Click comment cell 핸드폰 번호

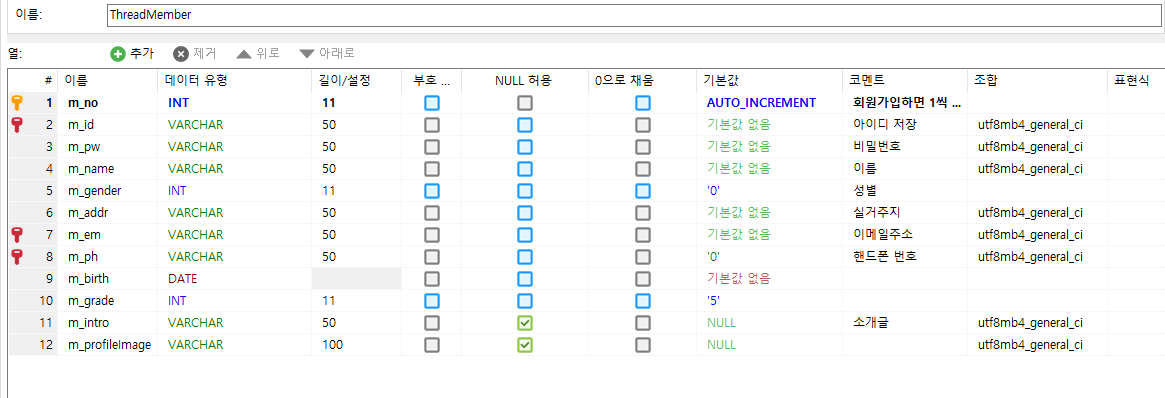point(886,257)
